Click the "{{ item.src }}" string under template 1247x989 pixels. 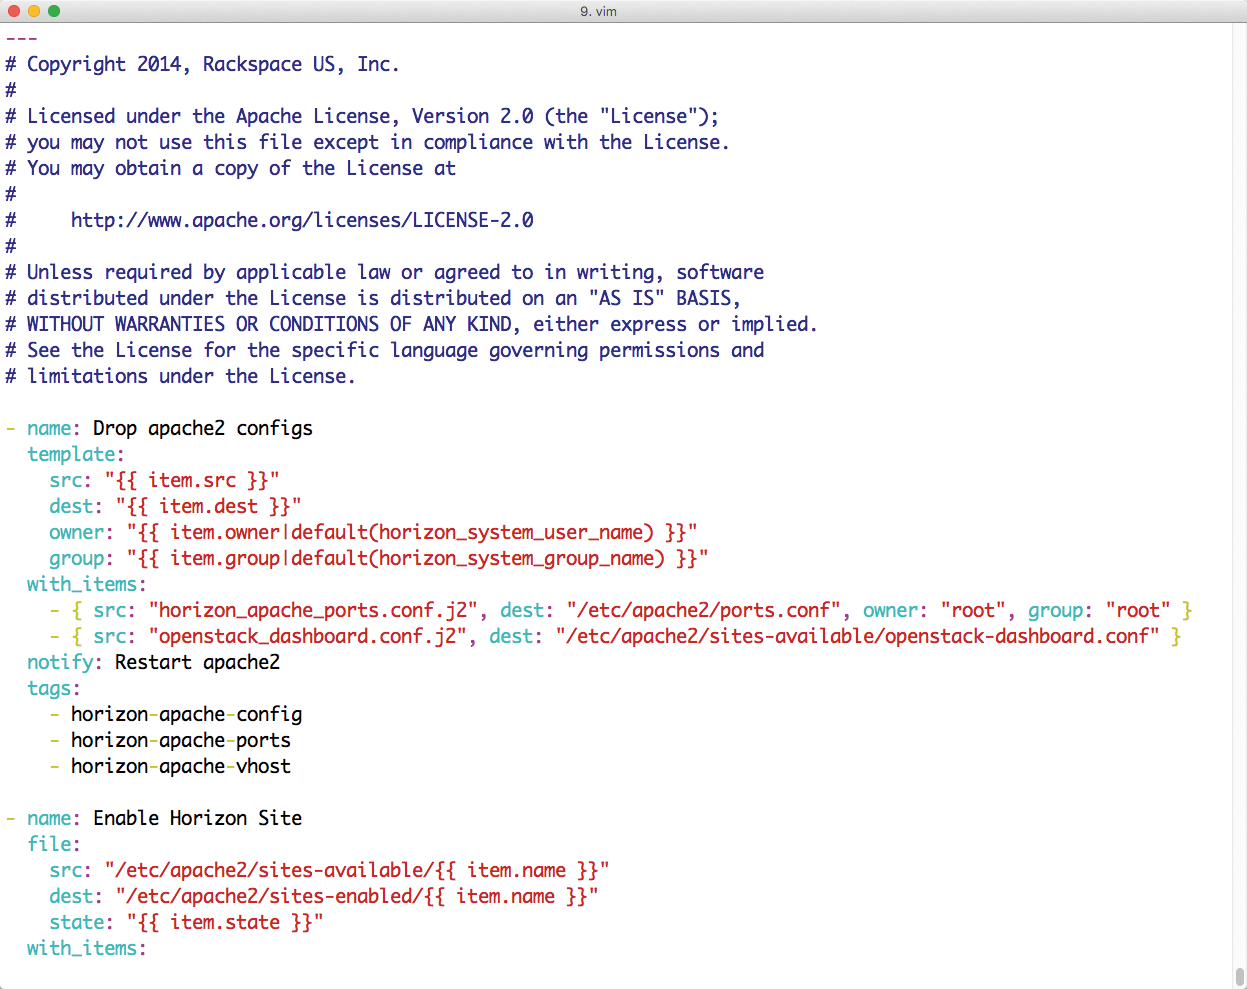(x=192, y=480)
